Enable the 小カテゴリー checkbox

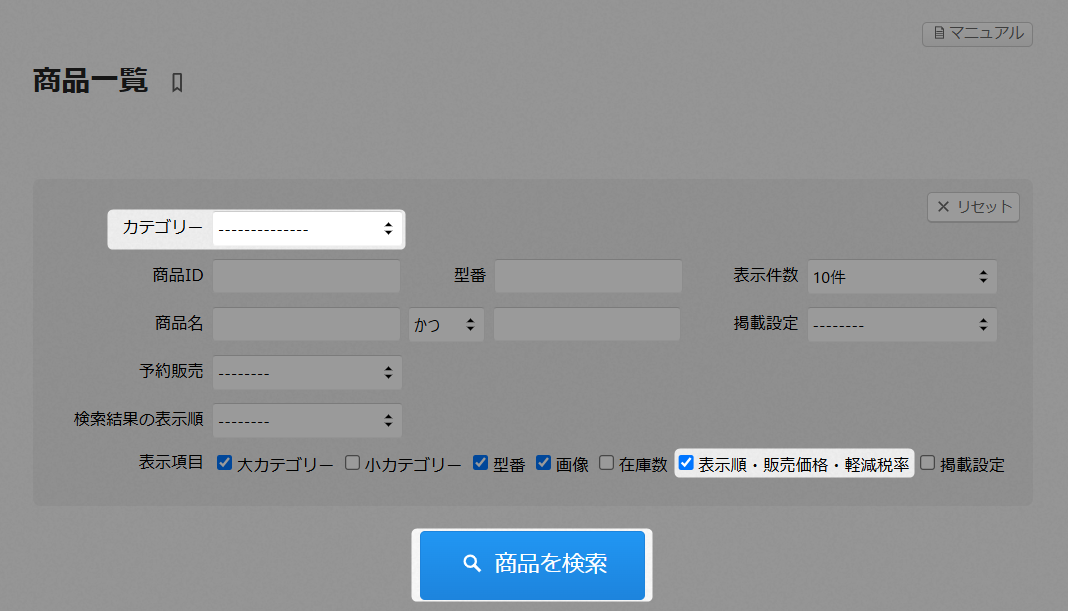352,463
